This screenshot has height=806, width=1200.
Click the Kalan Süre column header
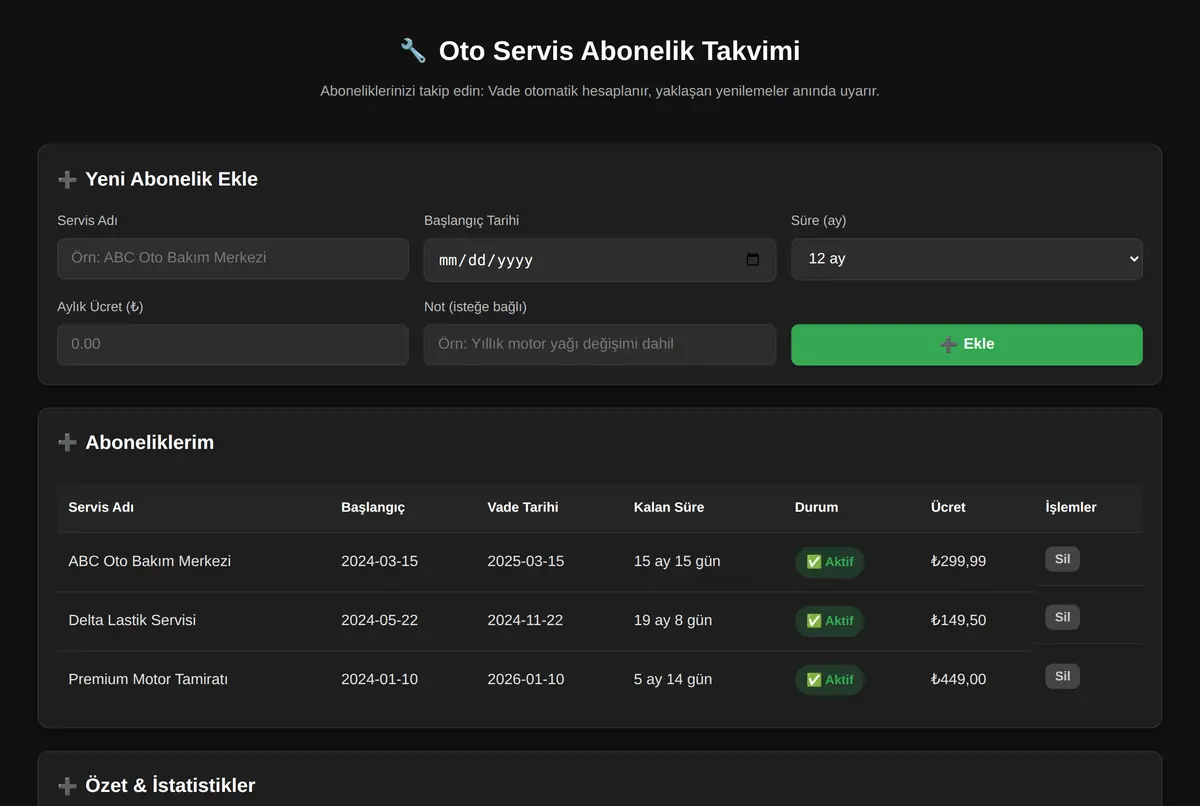click(x=669, y=508)
